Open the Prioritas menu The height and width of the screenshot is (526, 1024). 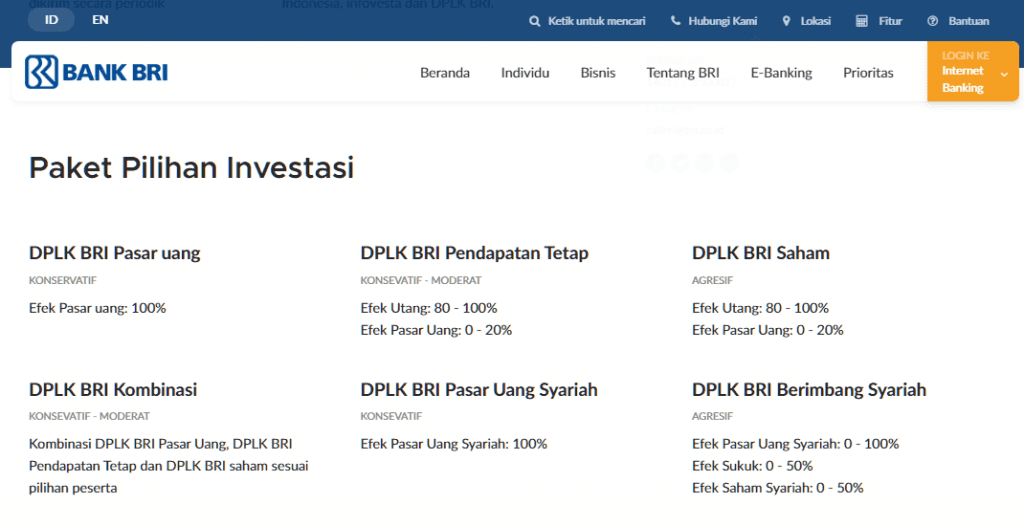[x=868, y=73]
